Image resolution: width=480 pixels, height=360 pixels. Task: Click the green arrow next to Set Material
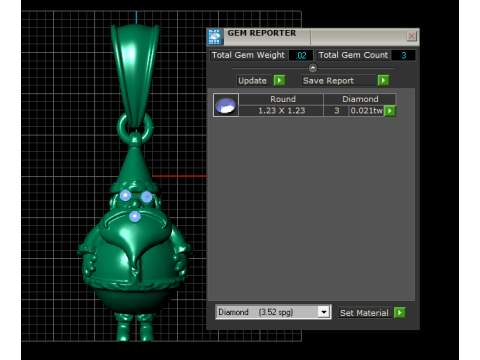(x=399, y=313)
